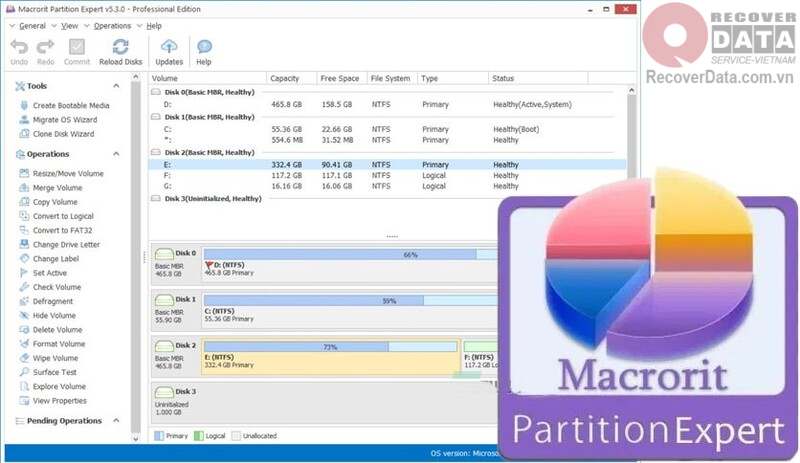Click the Primary legend color swatch

(x=159, y=436)
